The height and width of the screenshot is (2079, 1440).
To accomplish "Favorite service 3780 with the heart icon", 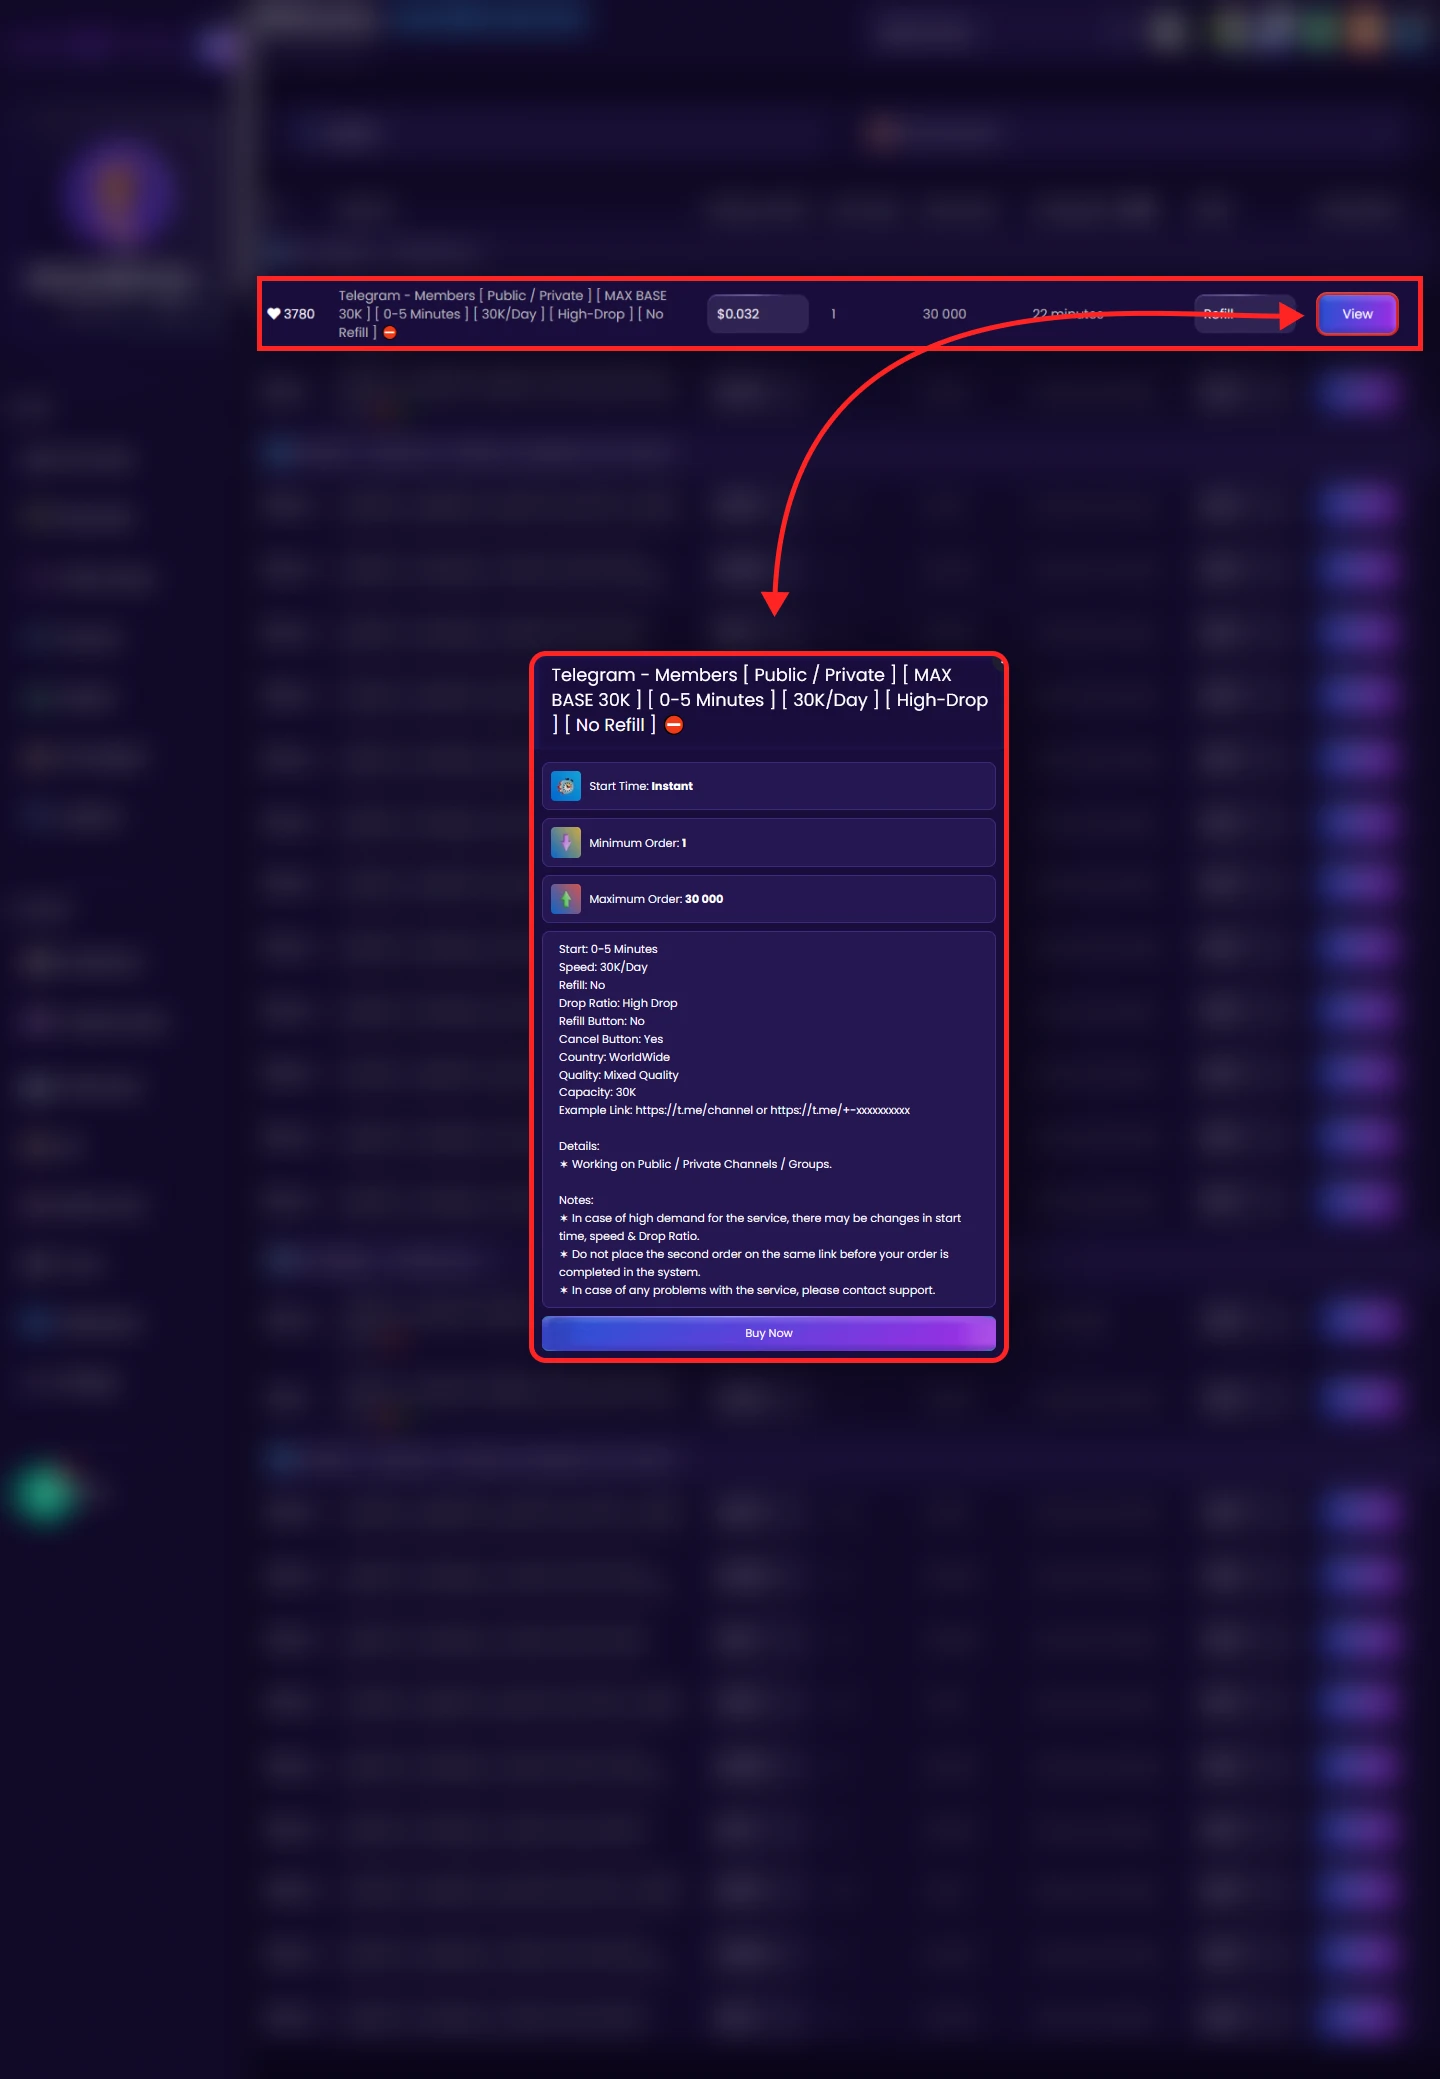I will (273, 314).
